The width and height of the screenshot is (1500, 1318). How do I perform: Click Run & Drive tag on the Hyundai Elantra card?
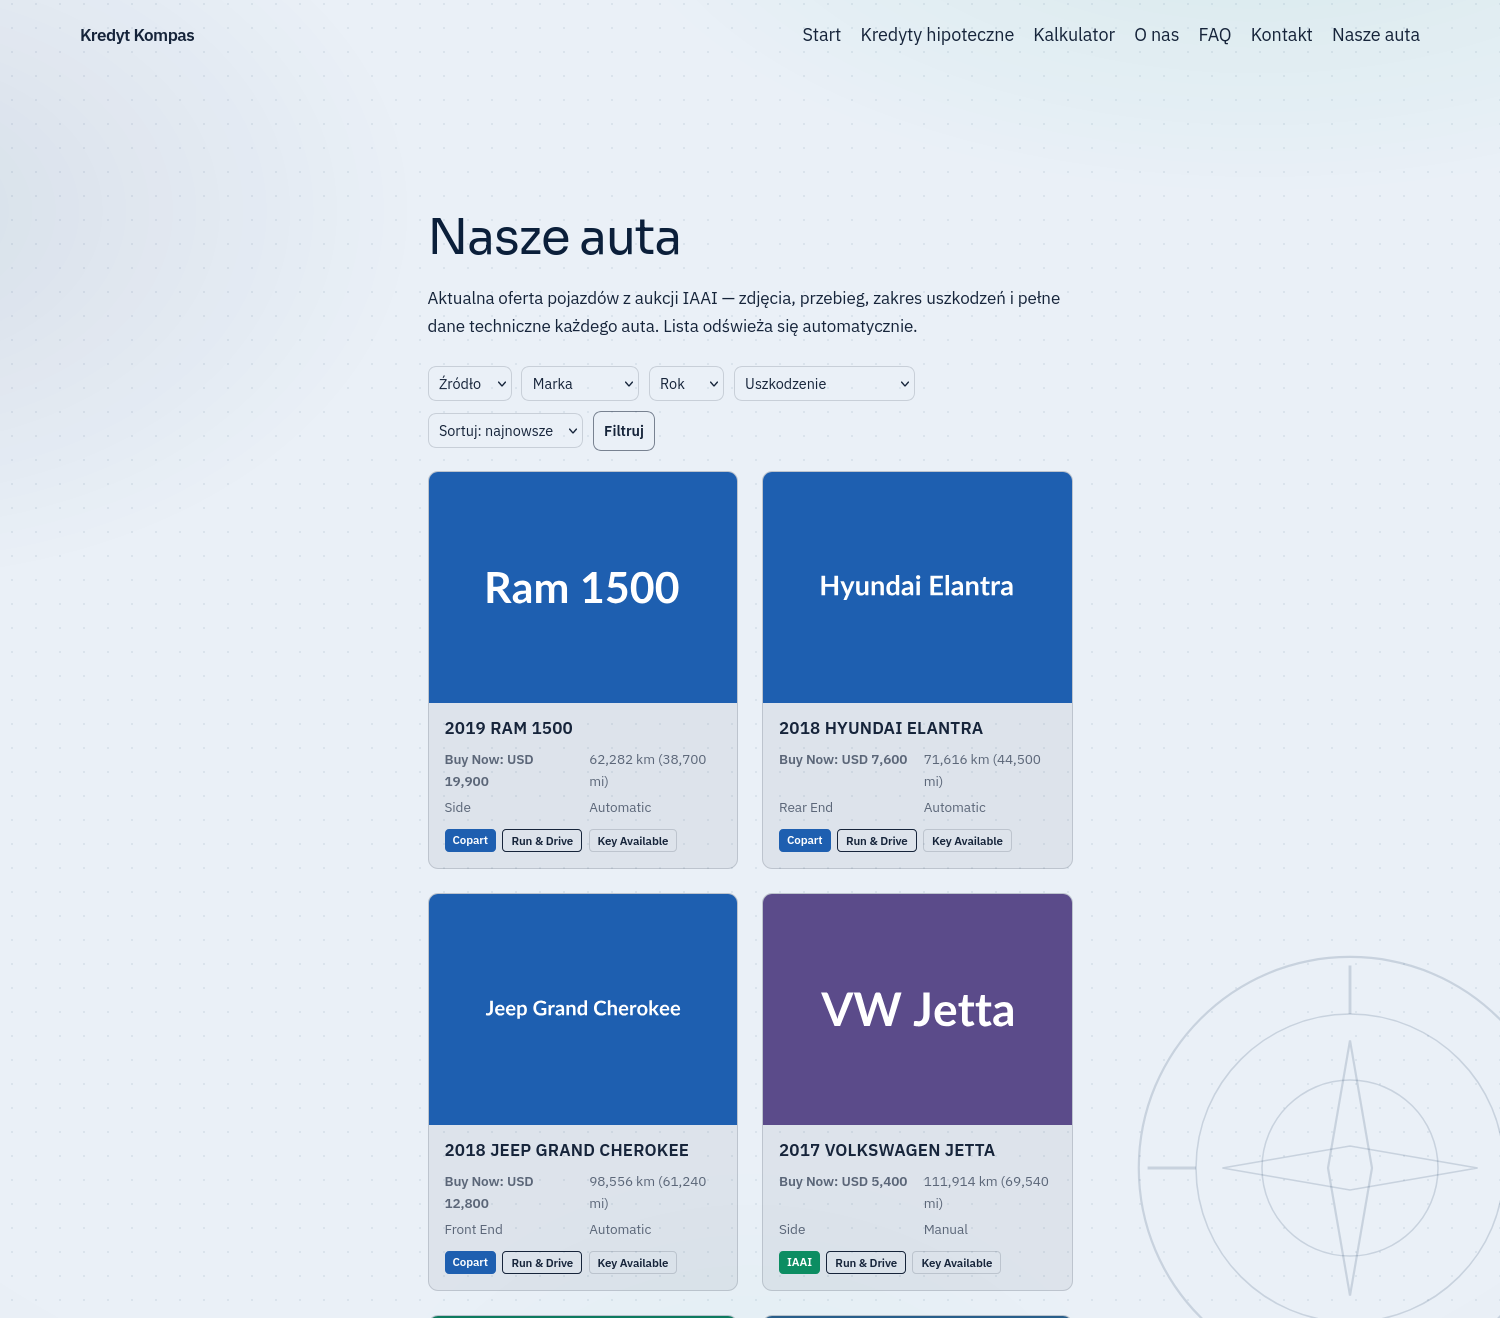pyautogui.click(x=877, y=841)
